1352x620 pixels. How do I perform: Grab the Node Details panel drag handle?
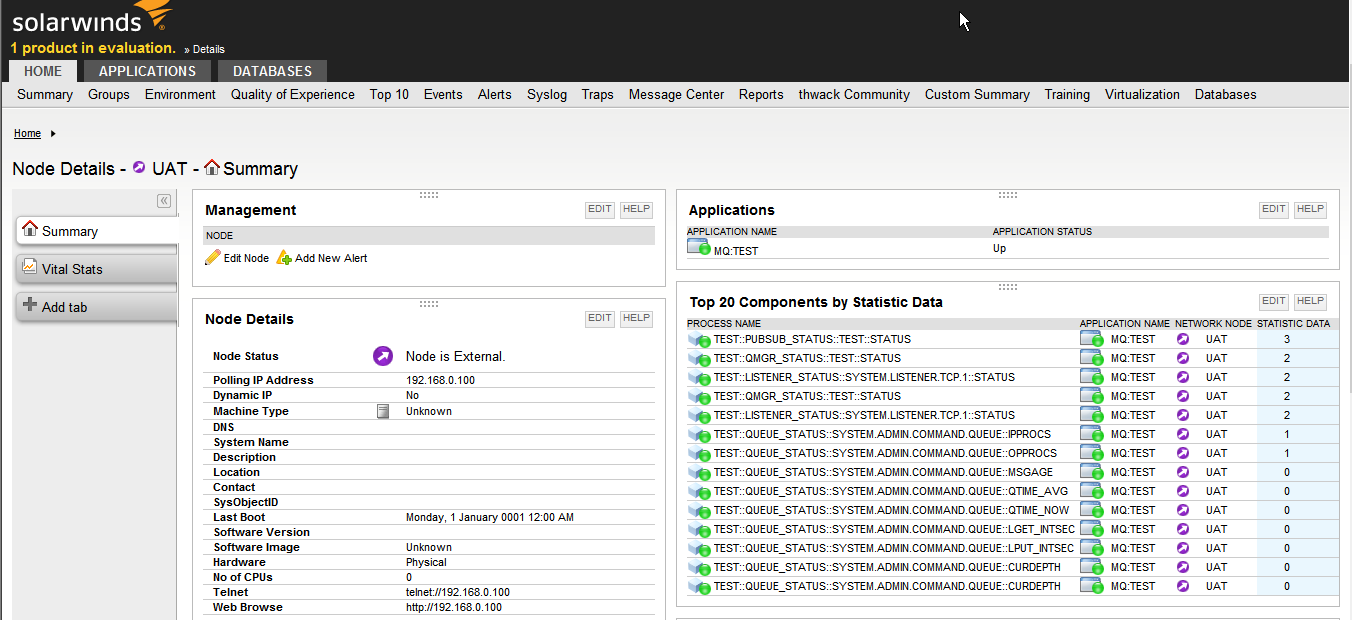[429, 304]
